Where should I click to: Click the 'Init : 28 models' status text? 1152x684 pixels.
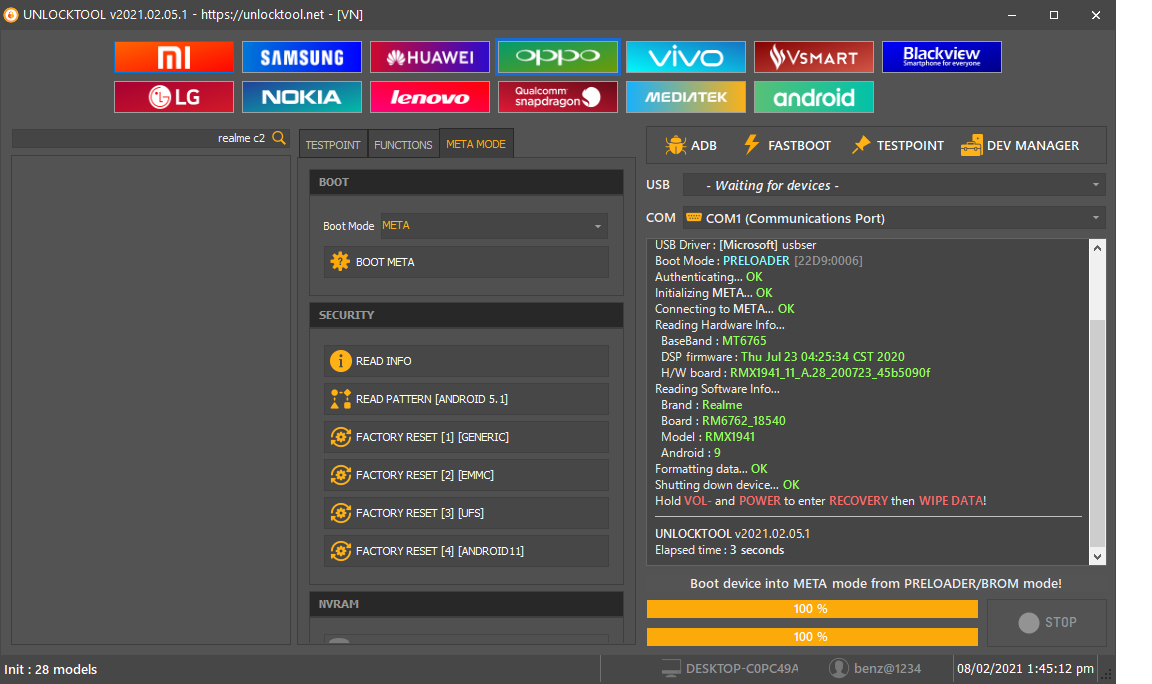51,669
